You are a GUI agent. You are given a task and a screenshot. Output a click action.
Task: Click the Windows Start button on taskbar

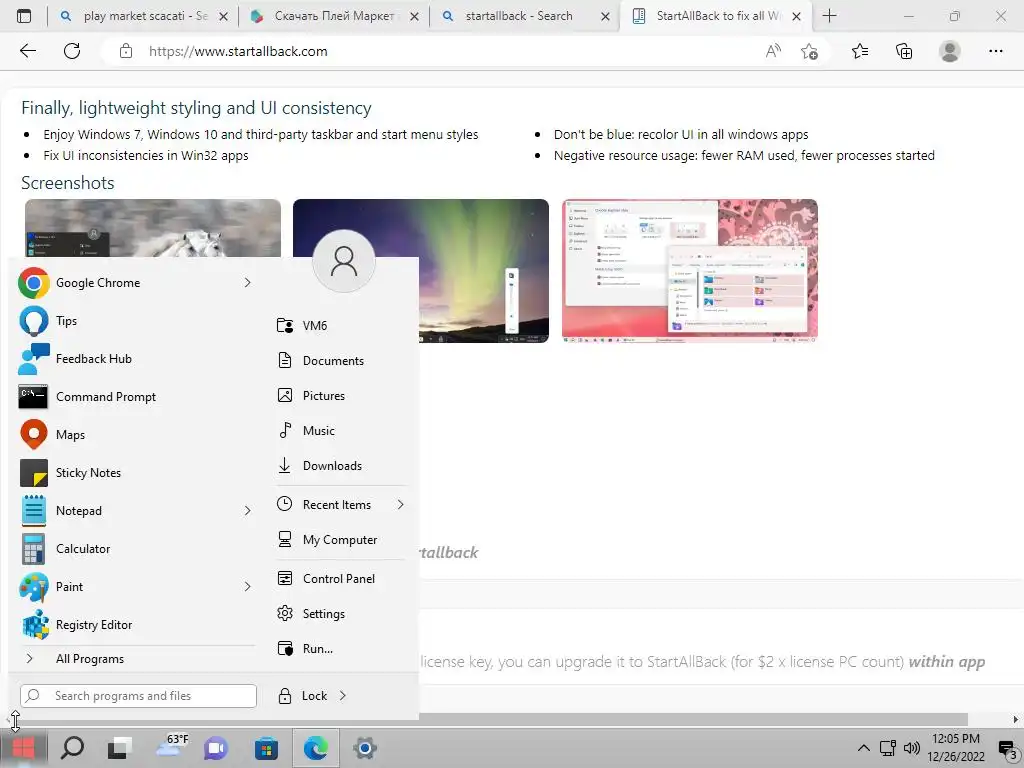(x=23, y=748)
